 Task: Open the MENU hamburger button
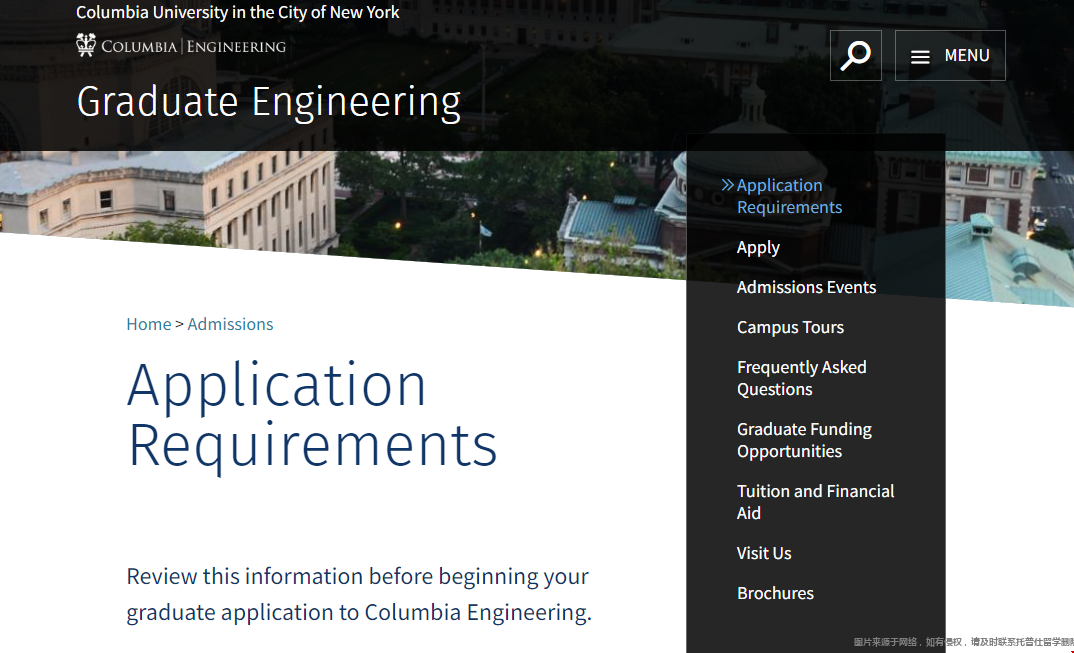click(x=950, y=56)
